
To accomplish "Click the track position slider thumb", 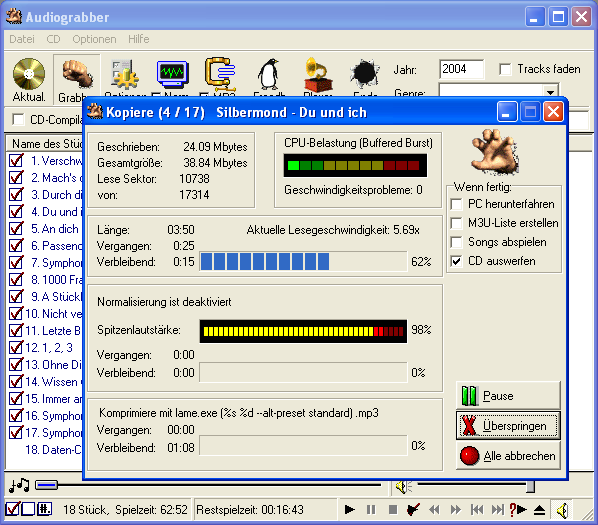I will pyautogui.click(x=46, y=485).
